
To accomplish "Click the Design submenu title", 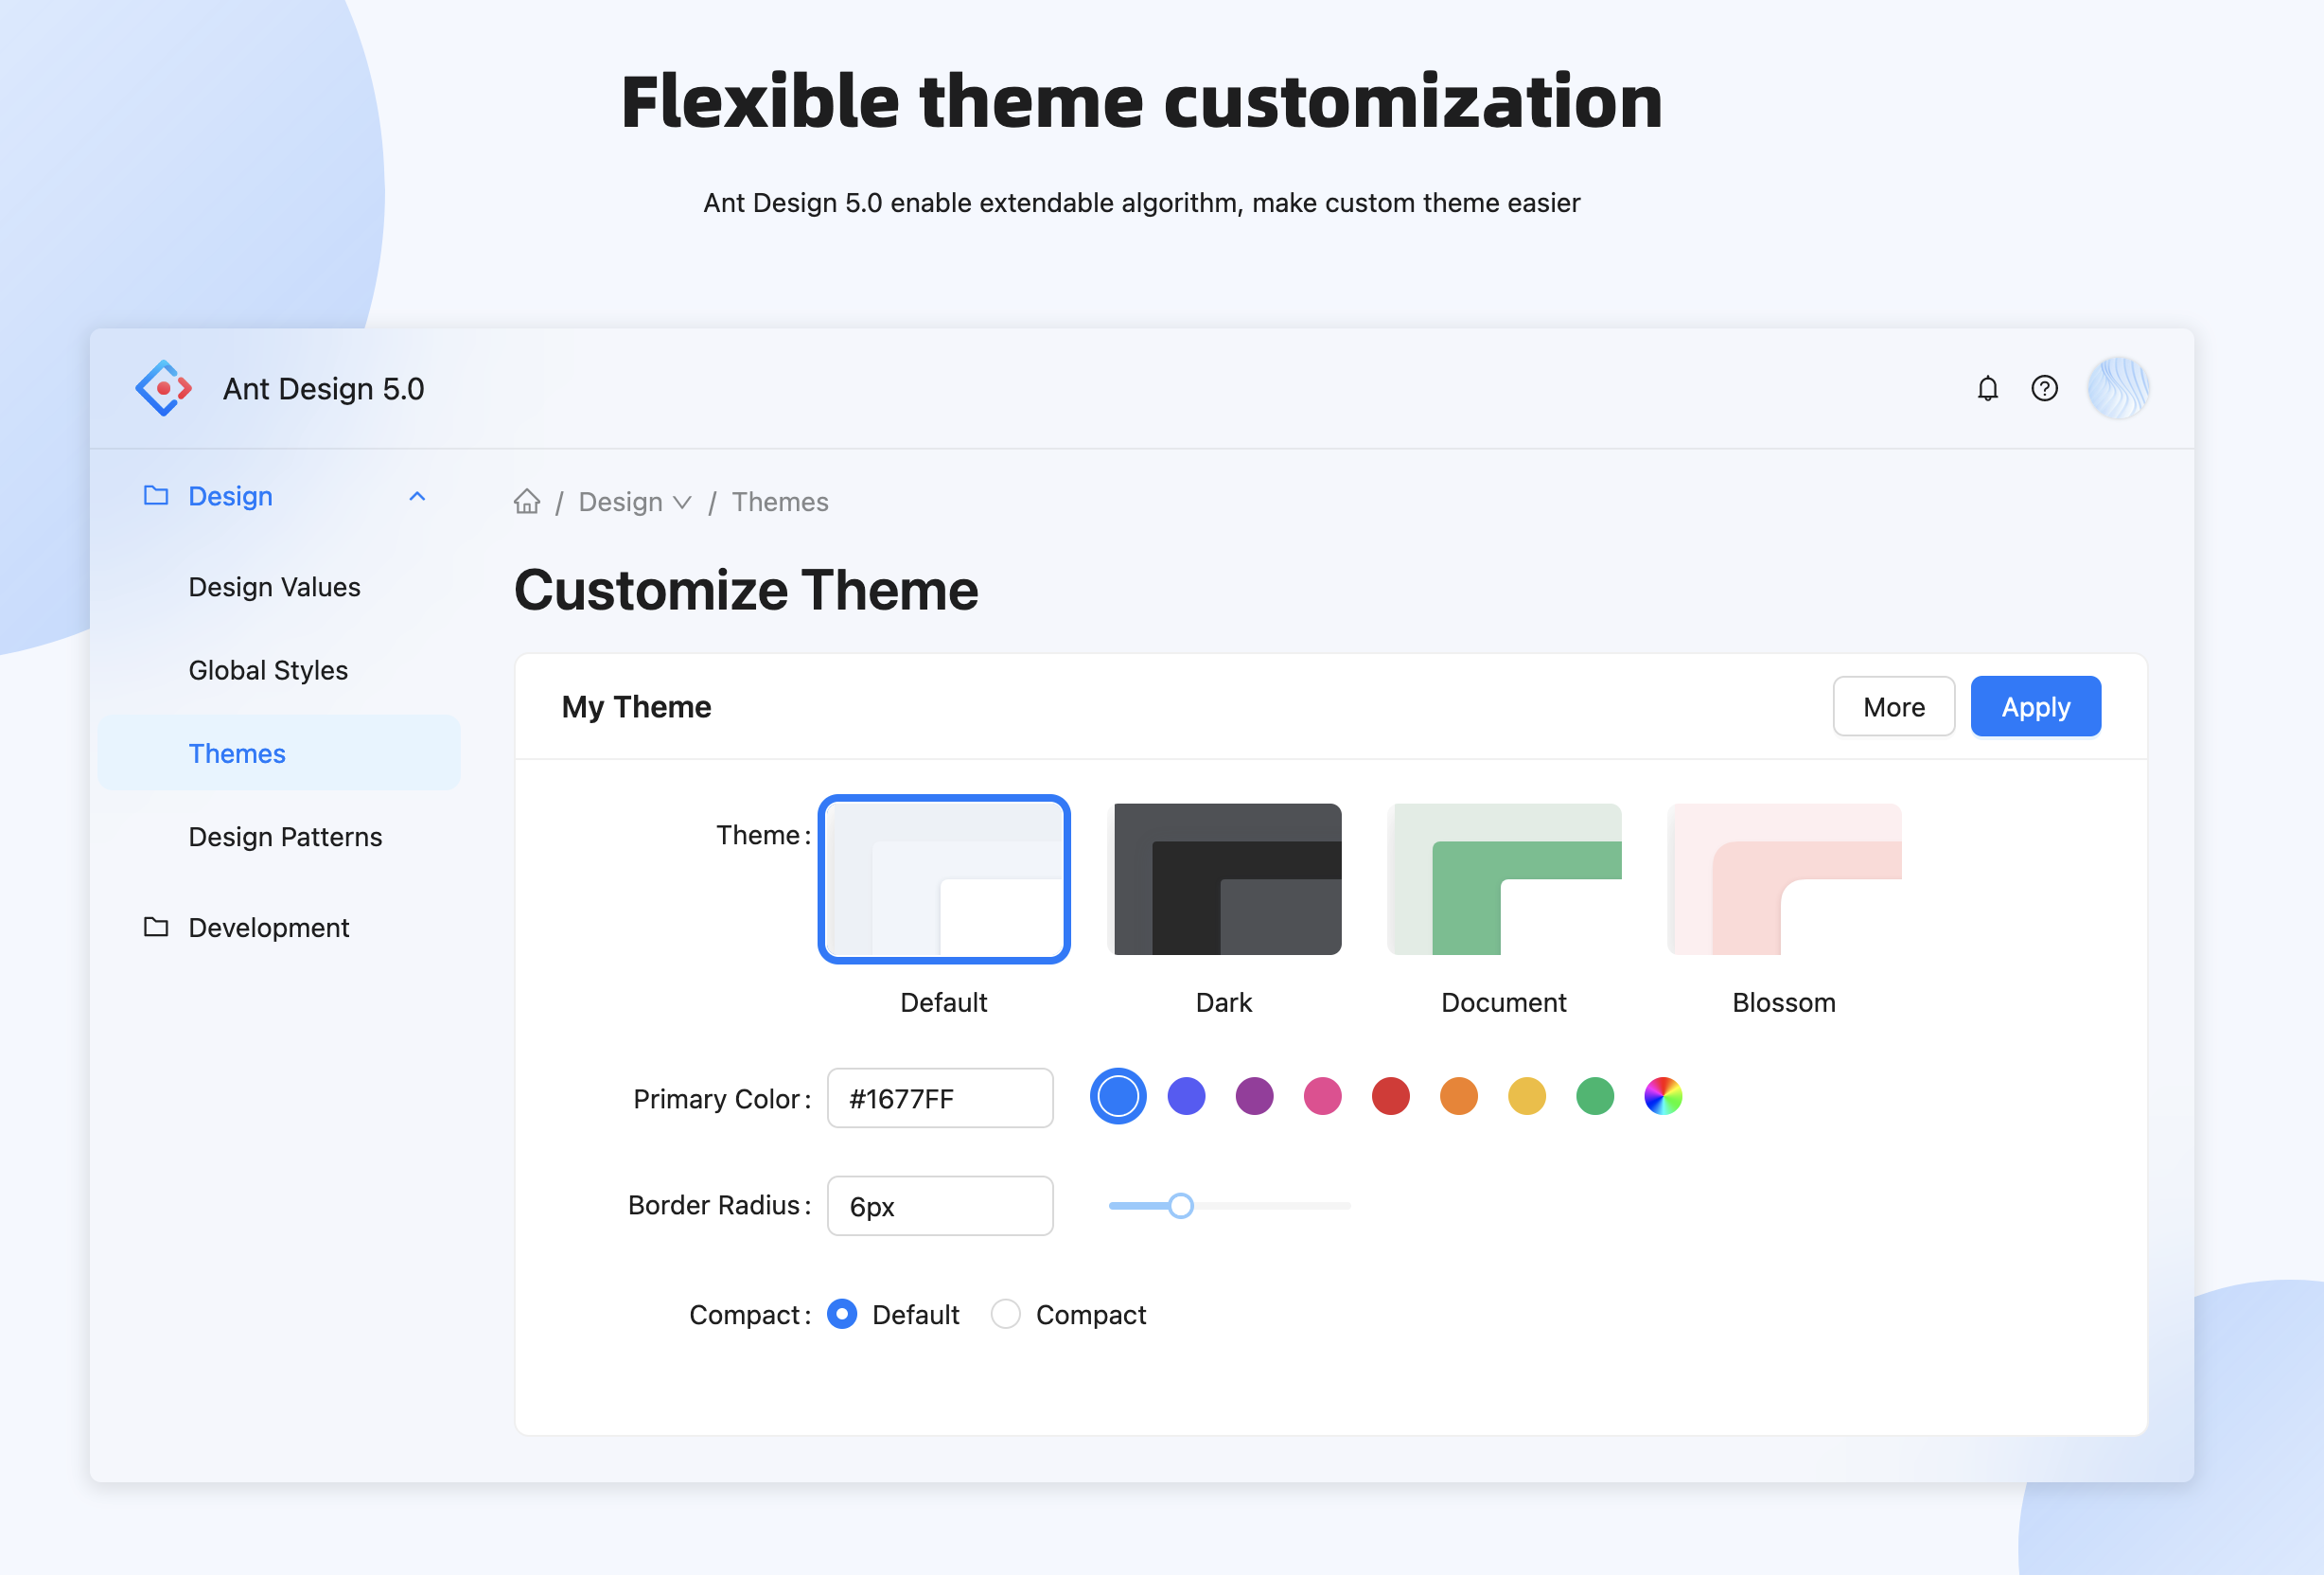I will point(279,496).
